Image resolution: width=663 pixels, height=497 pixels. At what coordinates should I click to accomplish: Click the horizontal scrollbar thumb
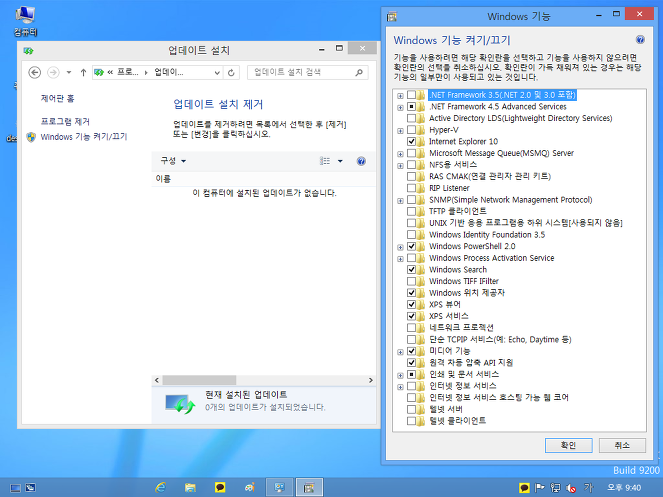[x=199, y=380]
